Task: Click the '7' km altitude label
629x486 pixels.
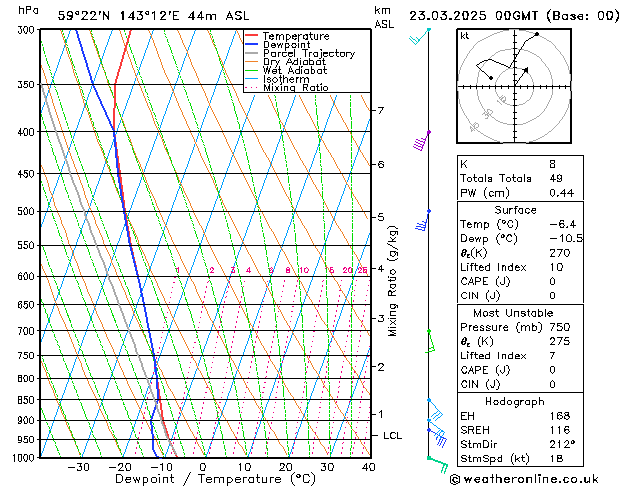Action: point(381,110)
